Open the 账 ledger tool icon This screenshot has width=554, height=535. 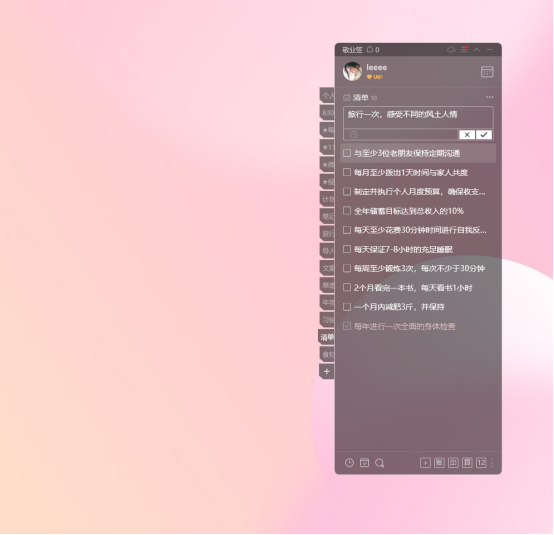coord(439,463)
